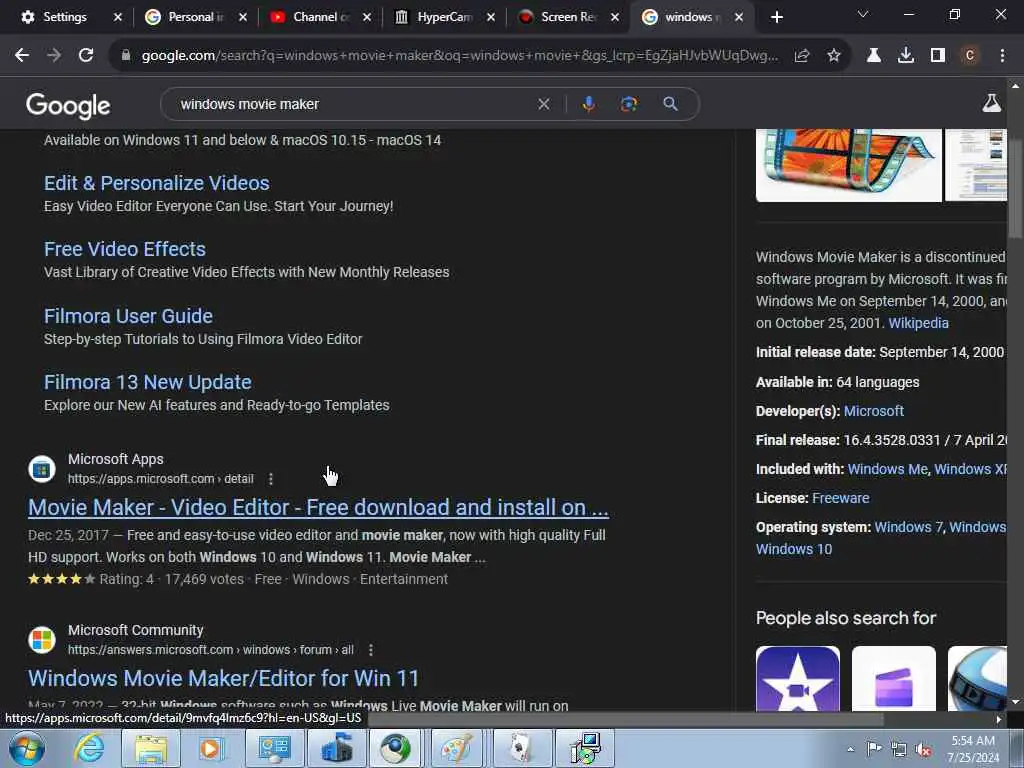Switch to the YouTube Channel tab
Image resolution: width=1024 pixels, height=768 pixels.
pyautogui.click(x=318, y=17)
